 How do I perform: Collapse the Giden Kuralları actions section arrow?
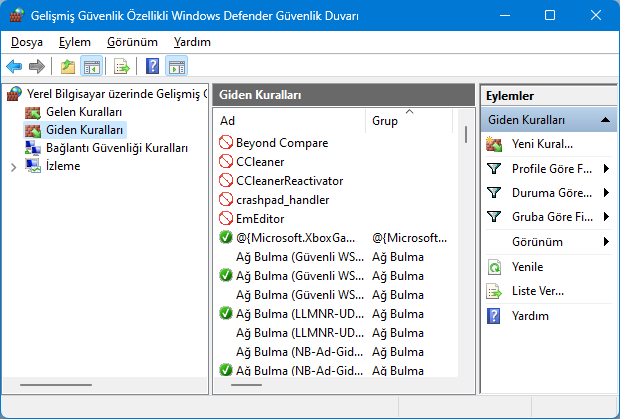point(605,120)
